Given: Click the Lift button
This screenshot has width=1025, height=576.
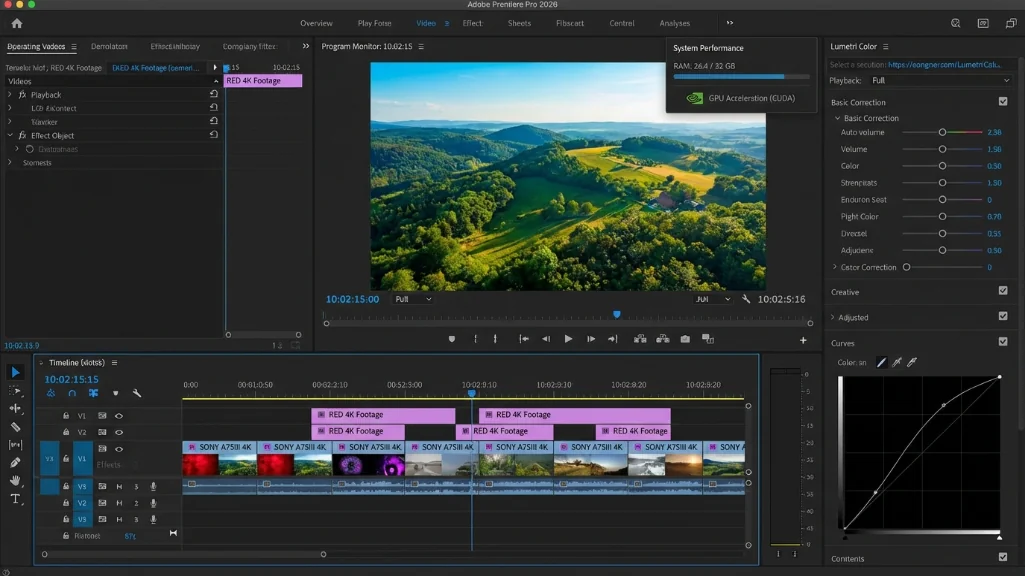Looking at the screenshot, I should pyautogui.click(x=640, y=339).
